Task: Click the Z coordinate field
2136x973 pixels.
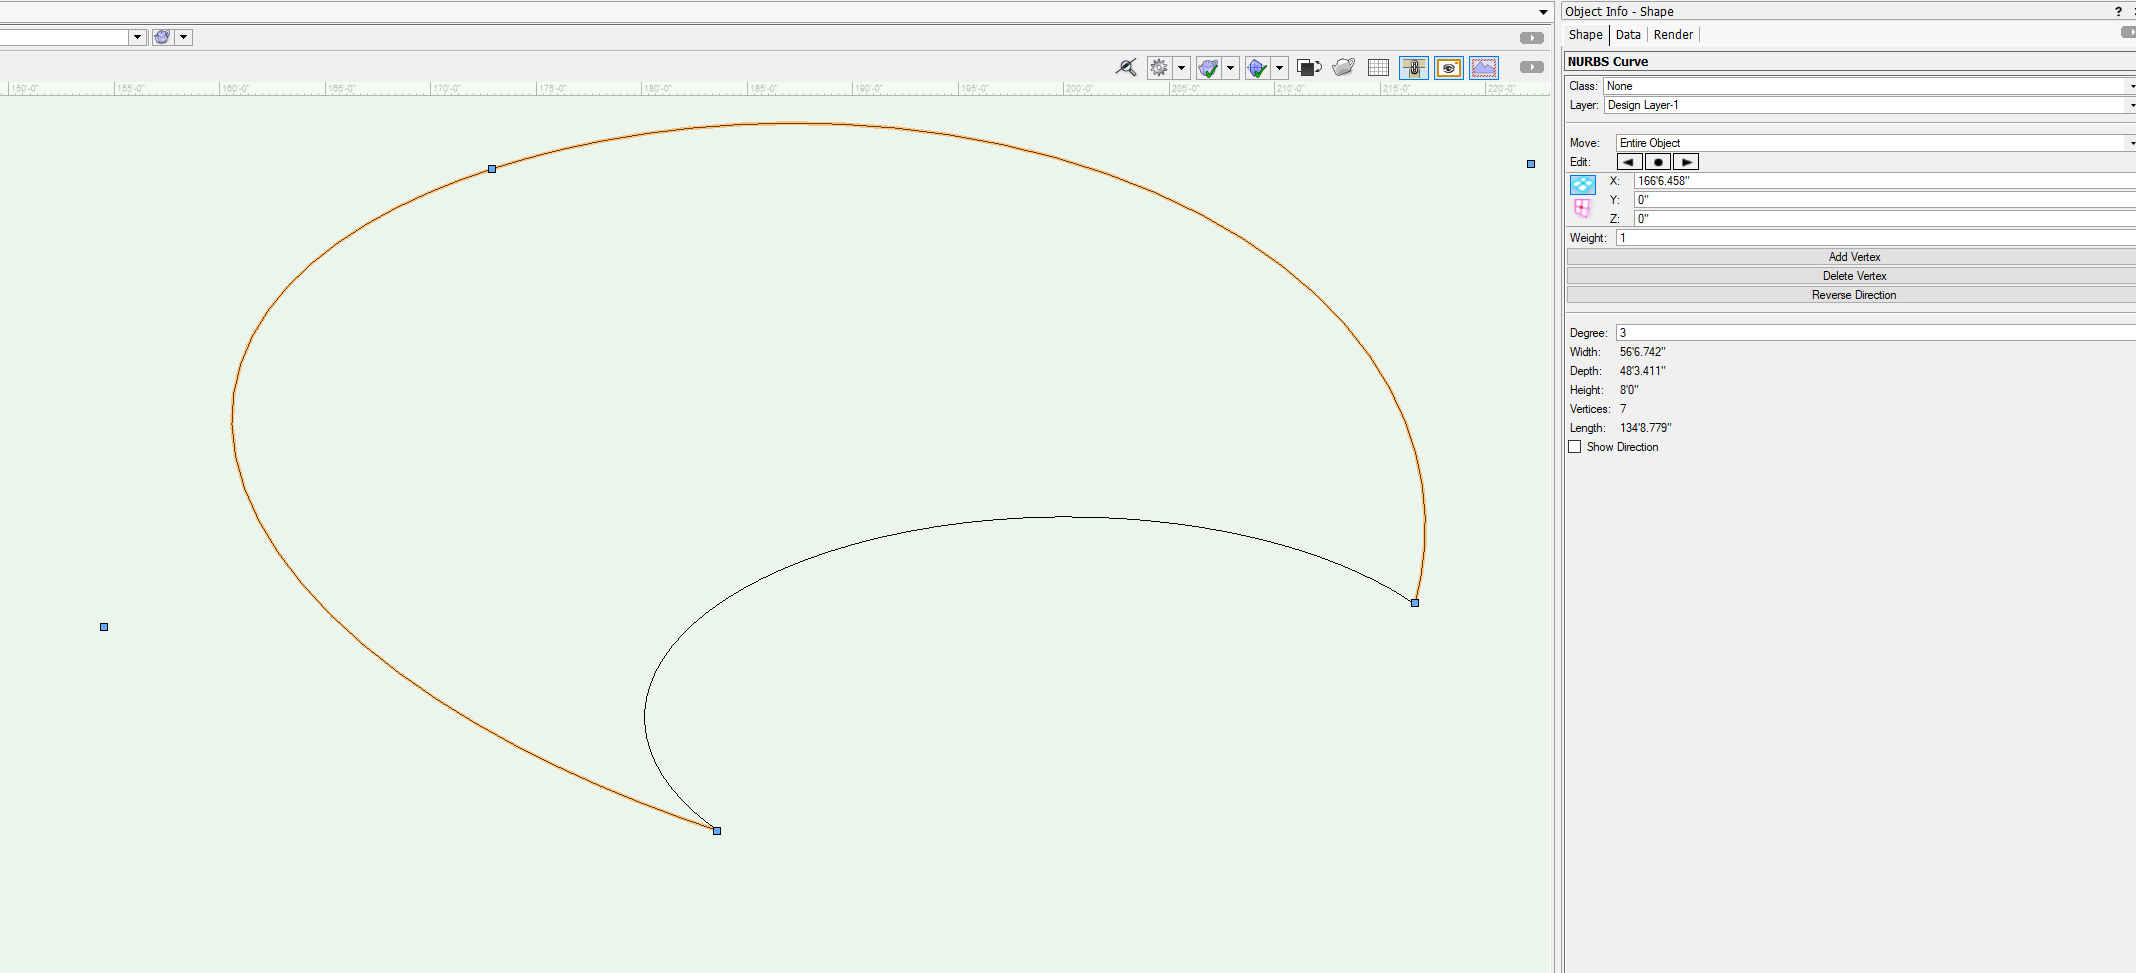Action: (x=1884, y=219)
